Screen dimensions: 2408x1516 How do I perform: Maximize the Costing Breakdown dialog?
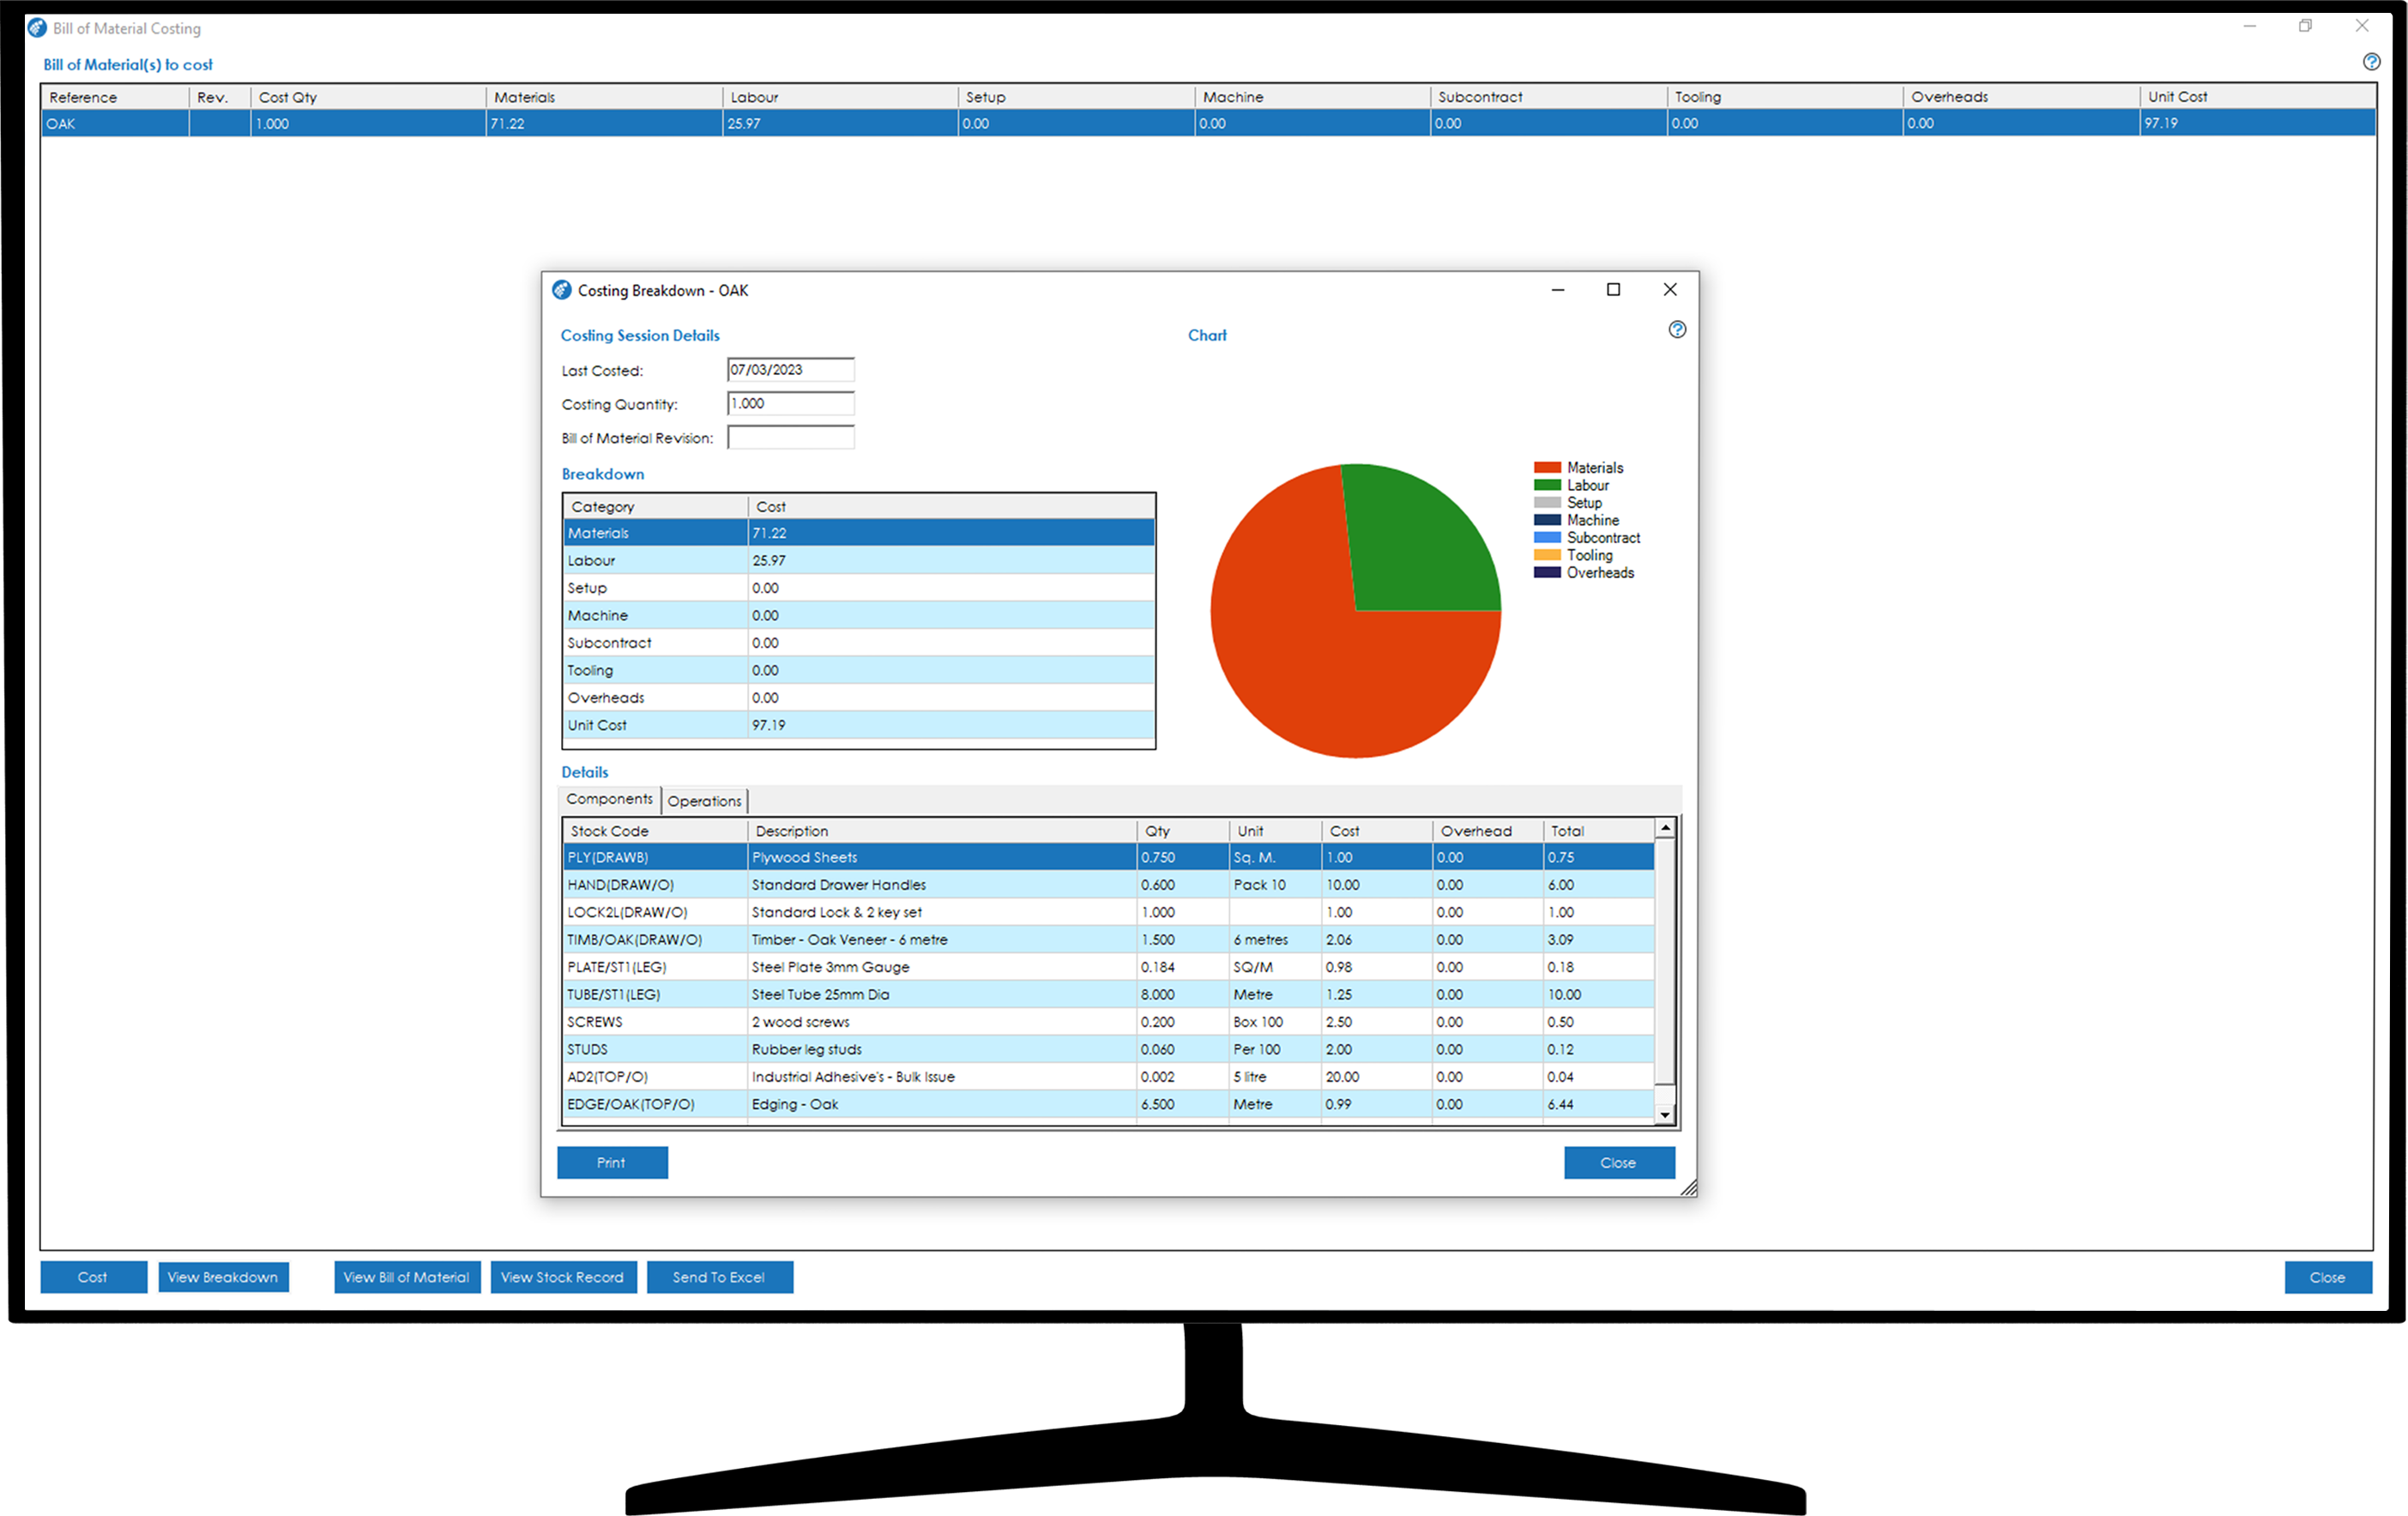(x=1613, y=290)
